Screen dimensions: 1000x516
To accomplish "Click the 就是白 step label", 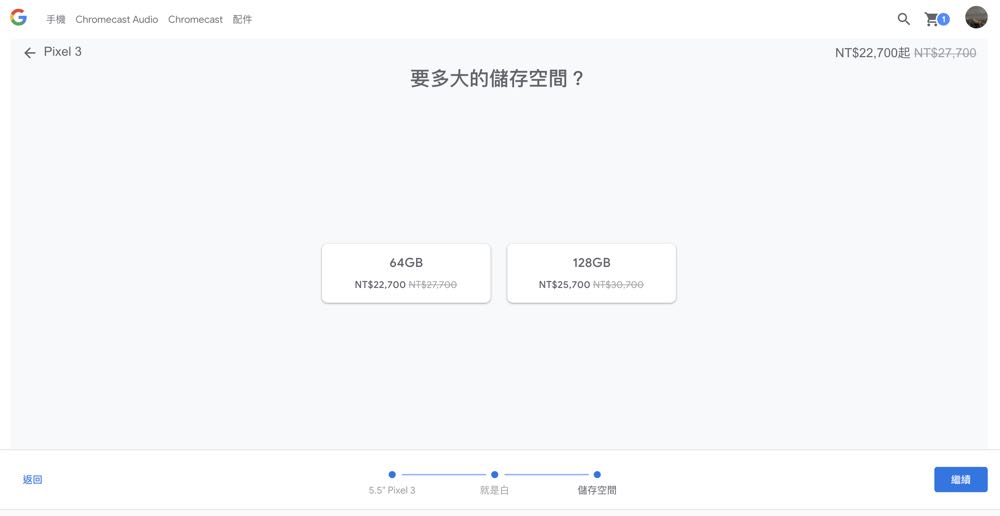I will [x=494, y=490].
